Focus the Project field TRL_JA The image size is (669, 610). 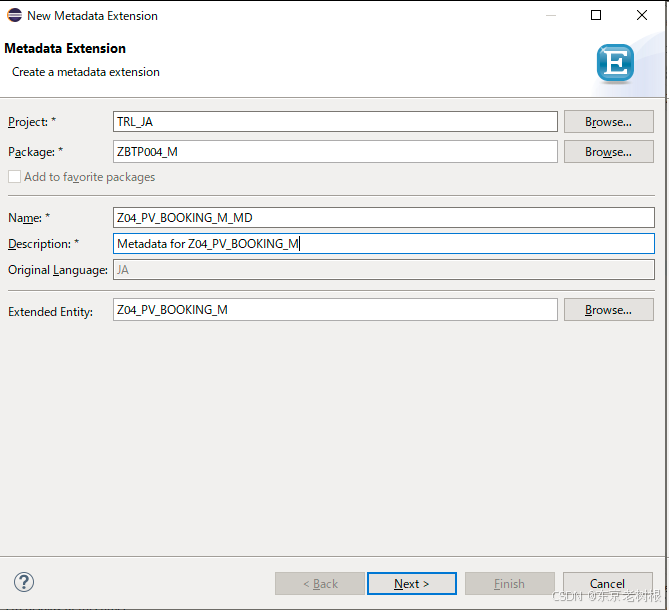coord(335,122)
